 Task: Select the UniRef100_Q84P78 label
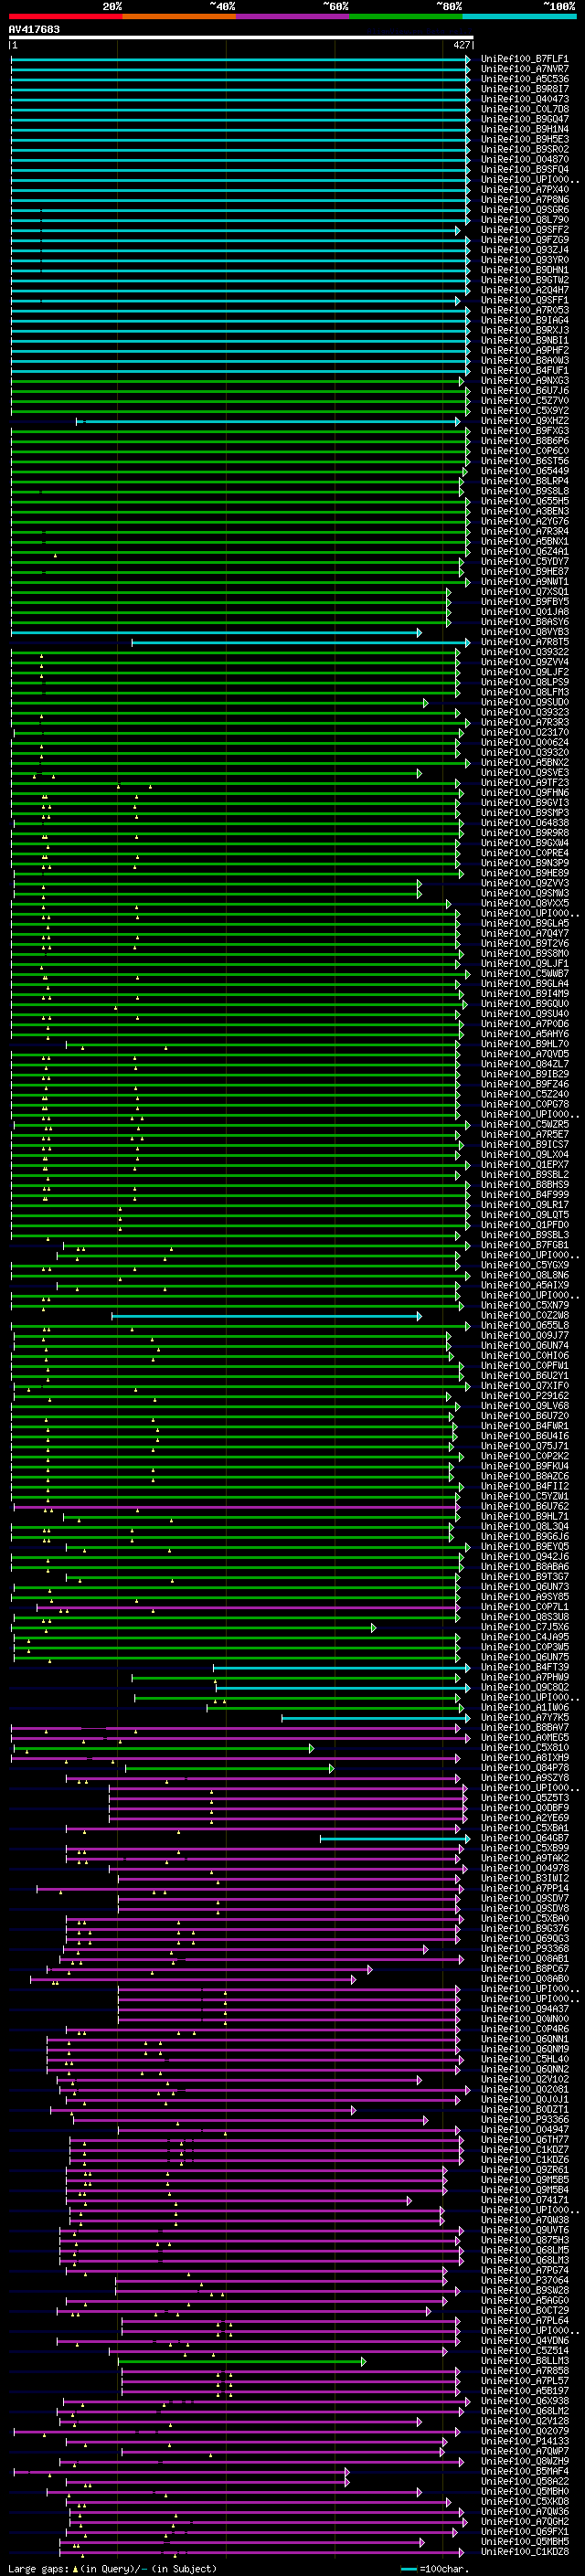pyautogui.click(x=524, y=1768)
